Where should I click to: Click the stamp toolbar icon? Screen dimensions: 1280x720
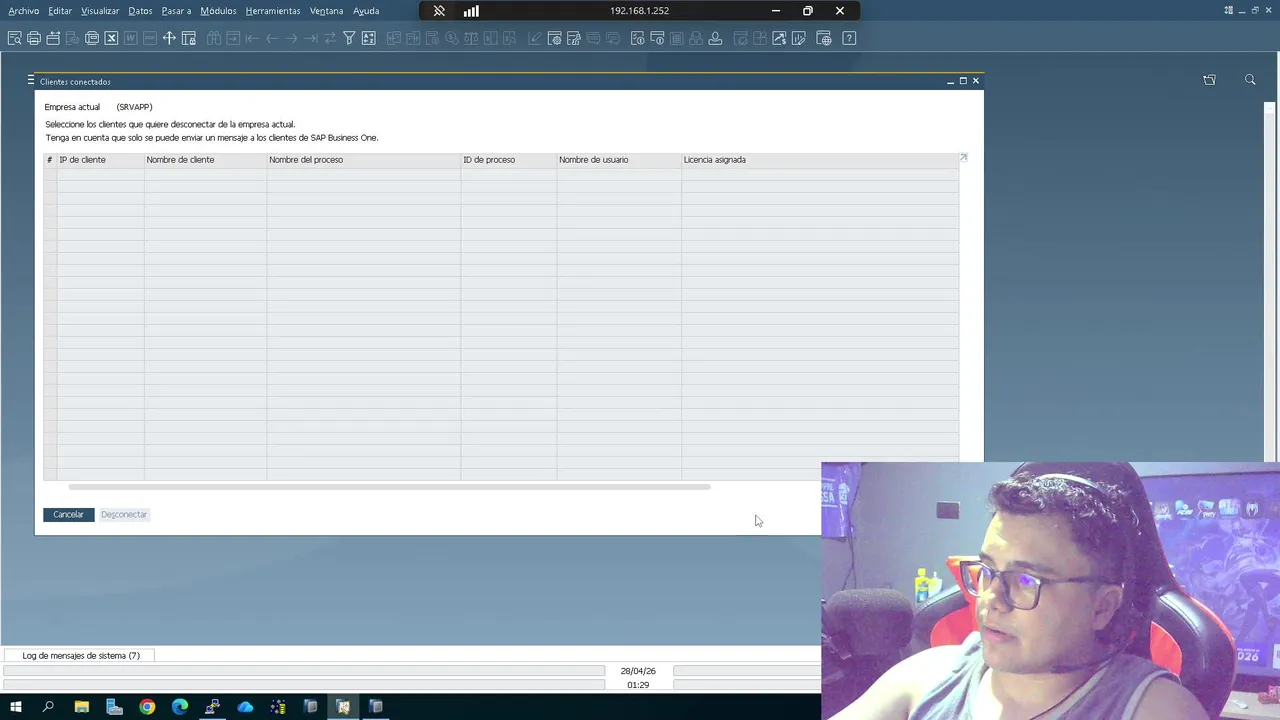(715, 38)
